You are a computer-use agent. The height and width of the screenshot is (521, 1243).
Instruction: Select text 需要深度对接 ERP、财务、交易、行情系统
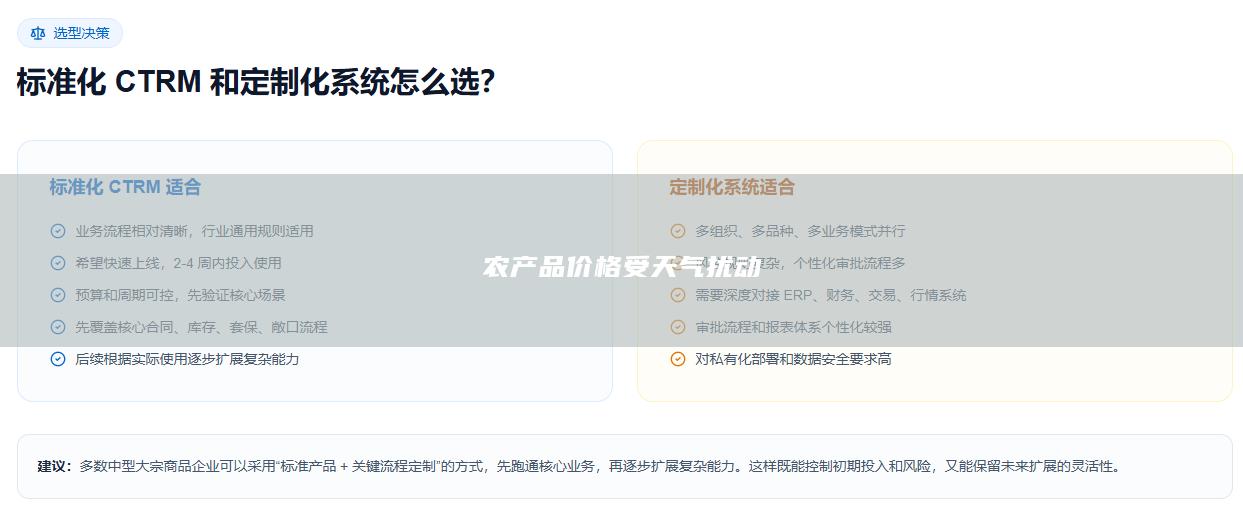coord(831,295)
